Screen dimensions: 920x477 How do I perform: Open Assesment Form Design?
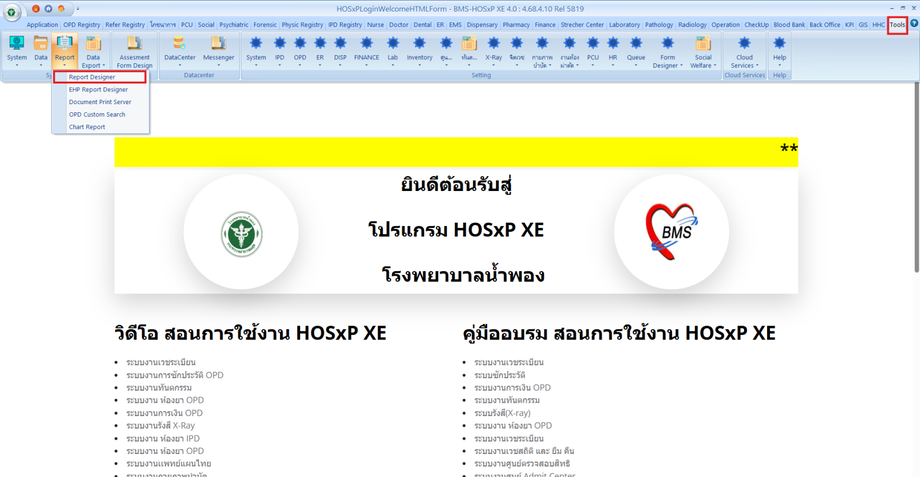pyautogui.click(x=134, y=52)
